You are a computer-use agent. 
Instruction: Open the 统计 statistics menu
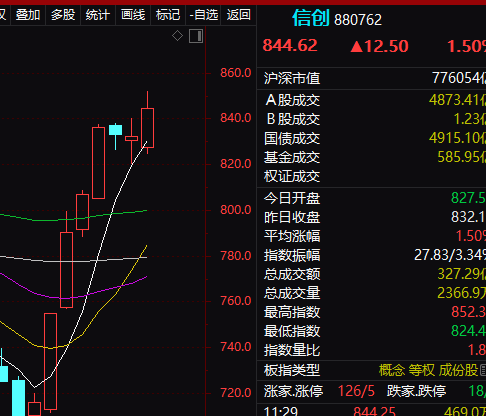(98, 15)
